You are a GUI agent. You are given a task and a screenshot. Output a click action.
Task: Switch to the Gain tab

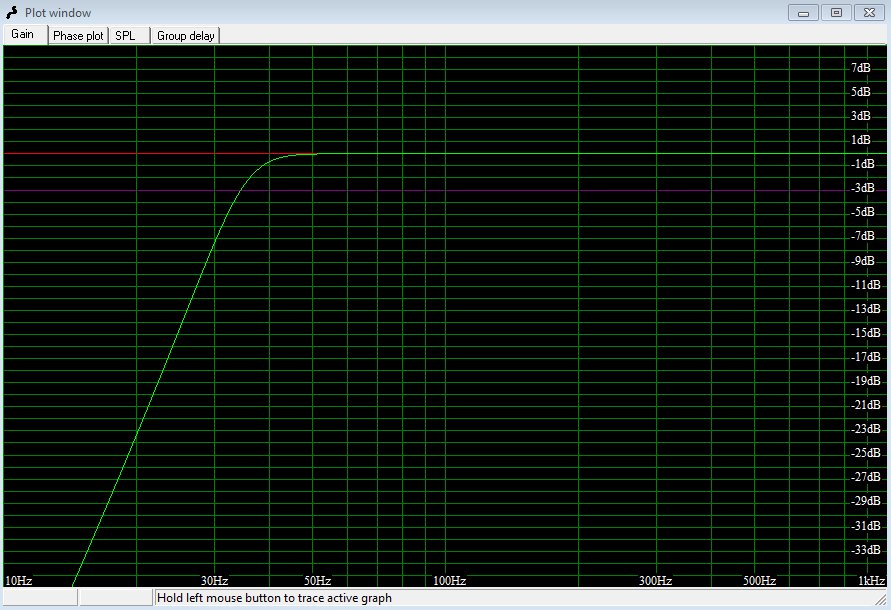coord(25,34)
